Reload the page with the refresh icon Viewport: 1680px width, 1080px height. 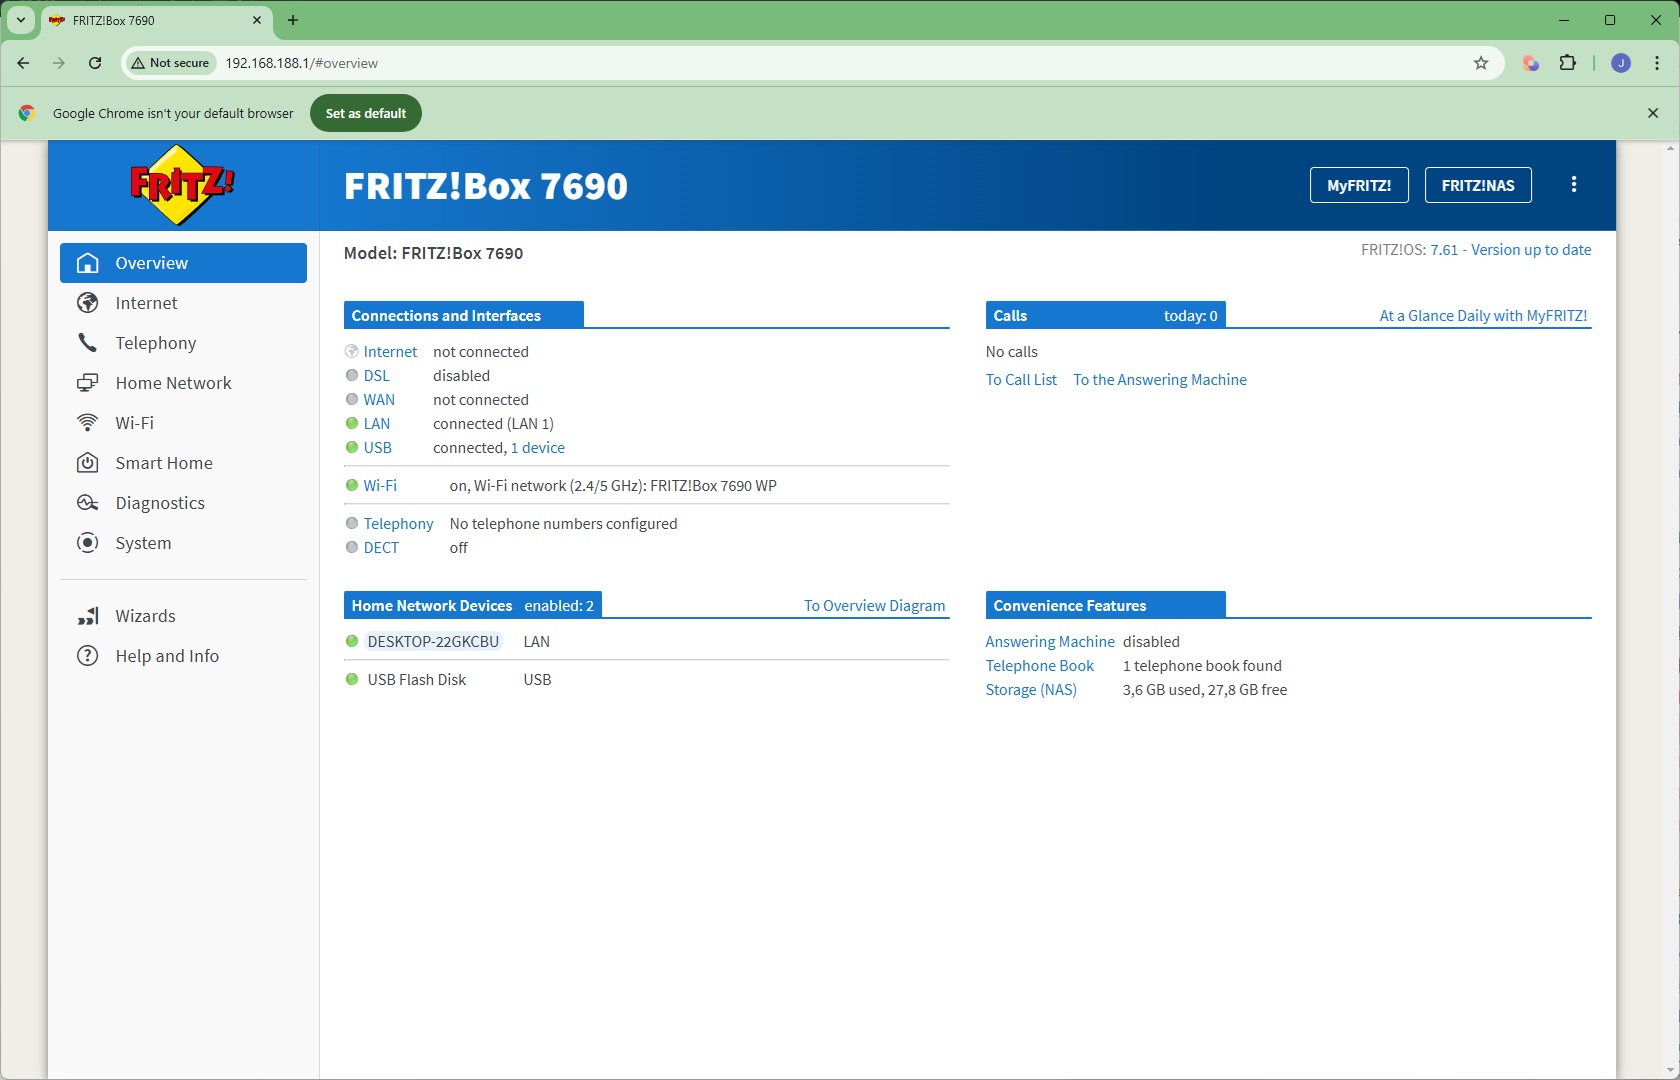(95, 63)
